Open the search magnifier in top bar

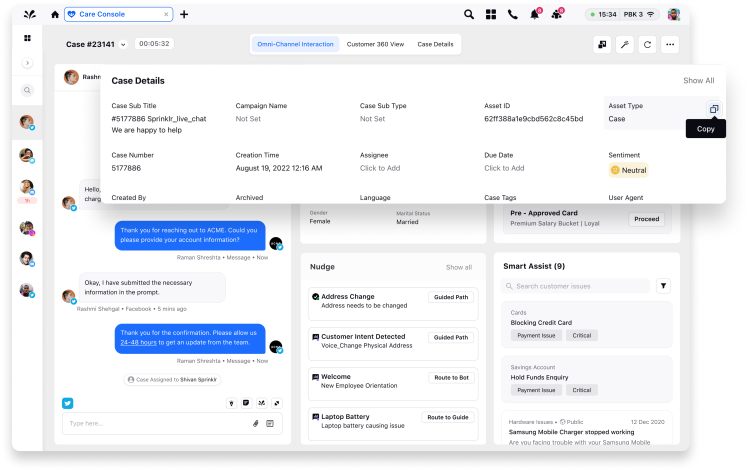click(x=469, y=14)
